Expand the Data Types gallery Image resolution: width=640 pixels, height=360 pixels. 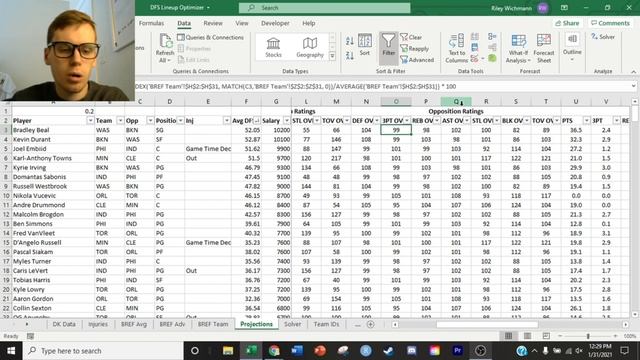(x=332, y=56)
